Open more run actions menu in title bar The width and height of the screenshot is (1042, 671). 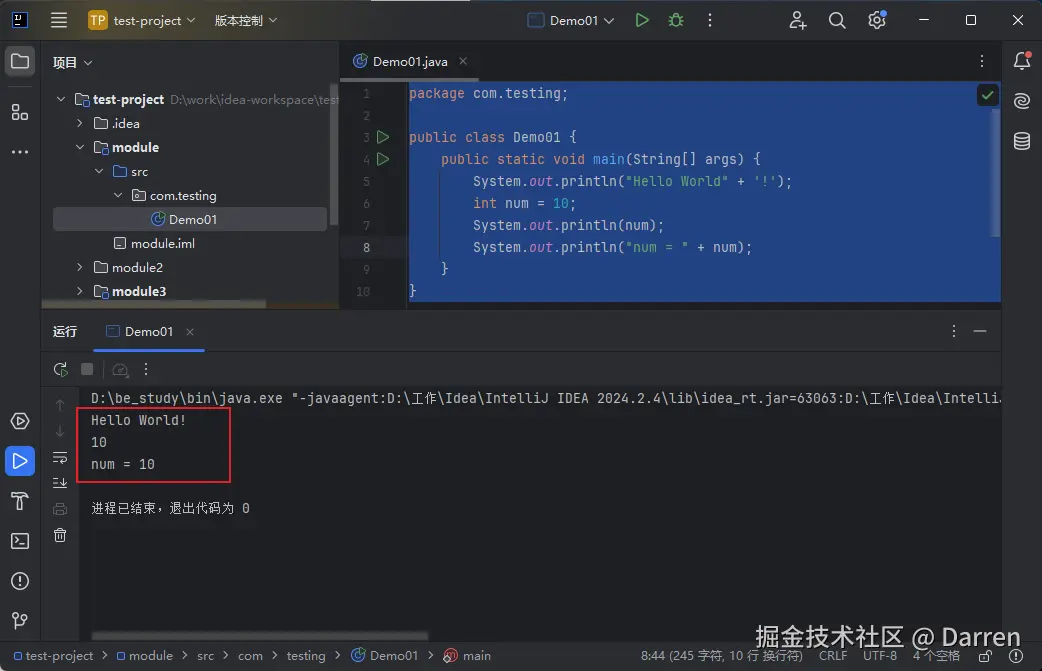pyautogui.click(x=710, y=20)
